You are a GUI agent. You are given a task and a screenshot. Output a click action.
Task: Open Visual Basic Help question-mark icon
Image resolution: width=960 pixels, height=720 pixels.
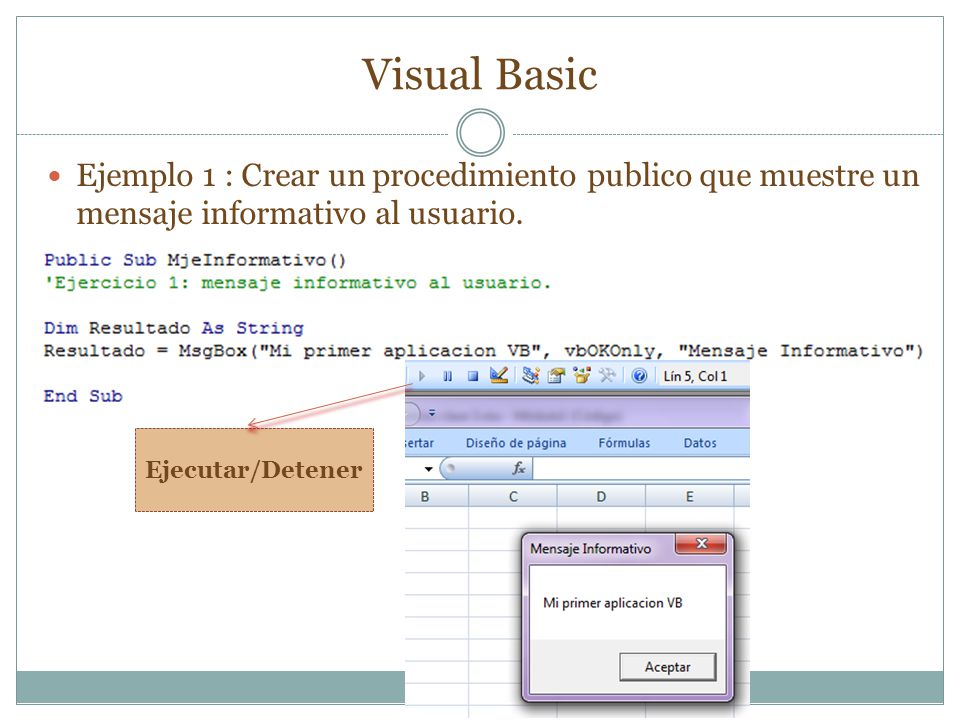pyautogui.click(x=639, y=375)
